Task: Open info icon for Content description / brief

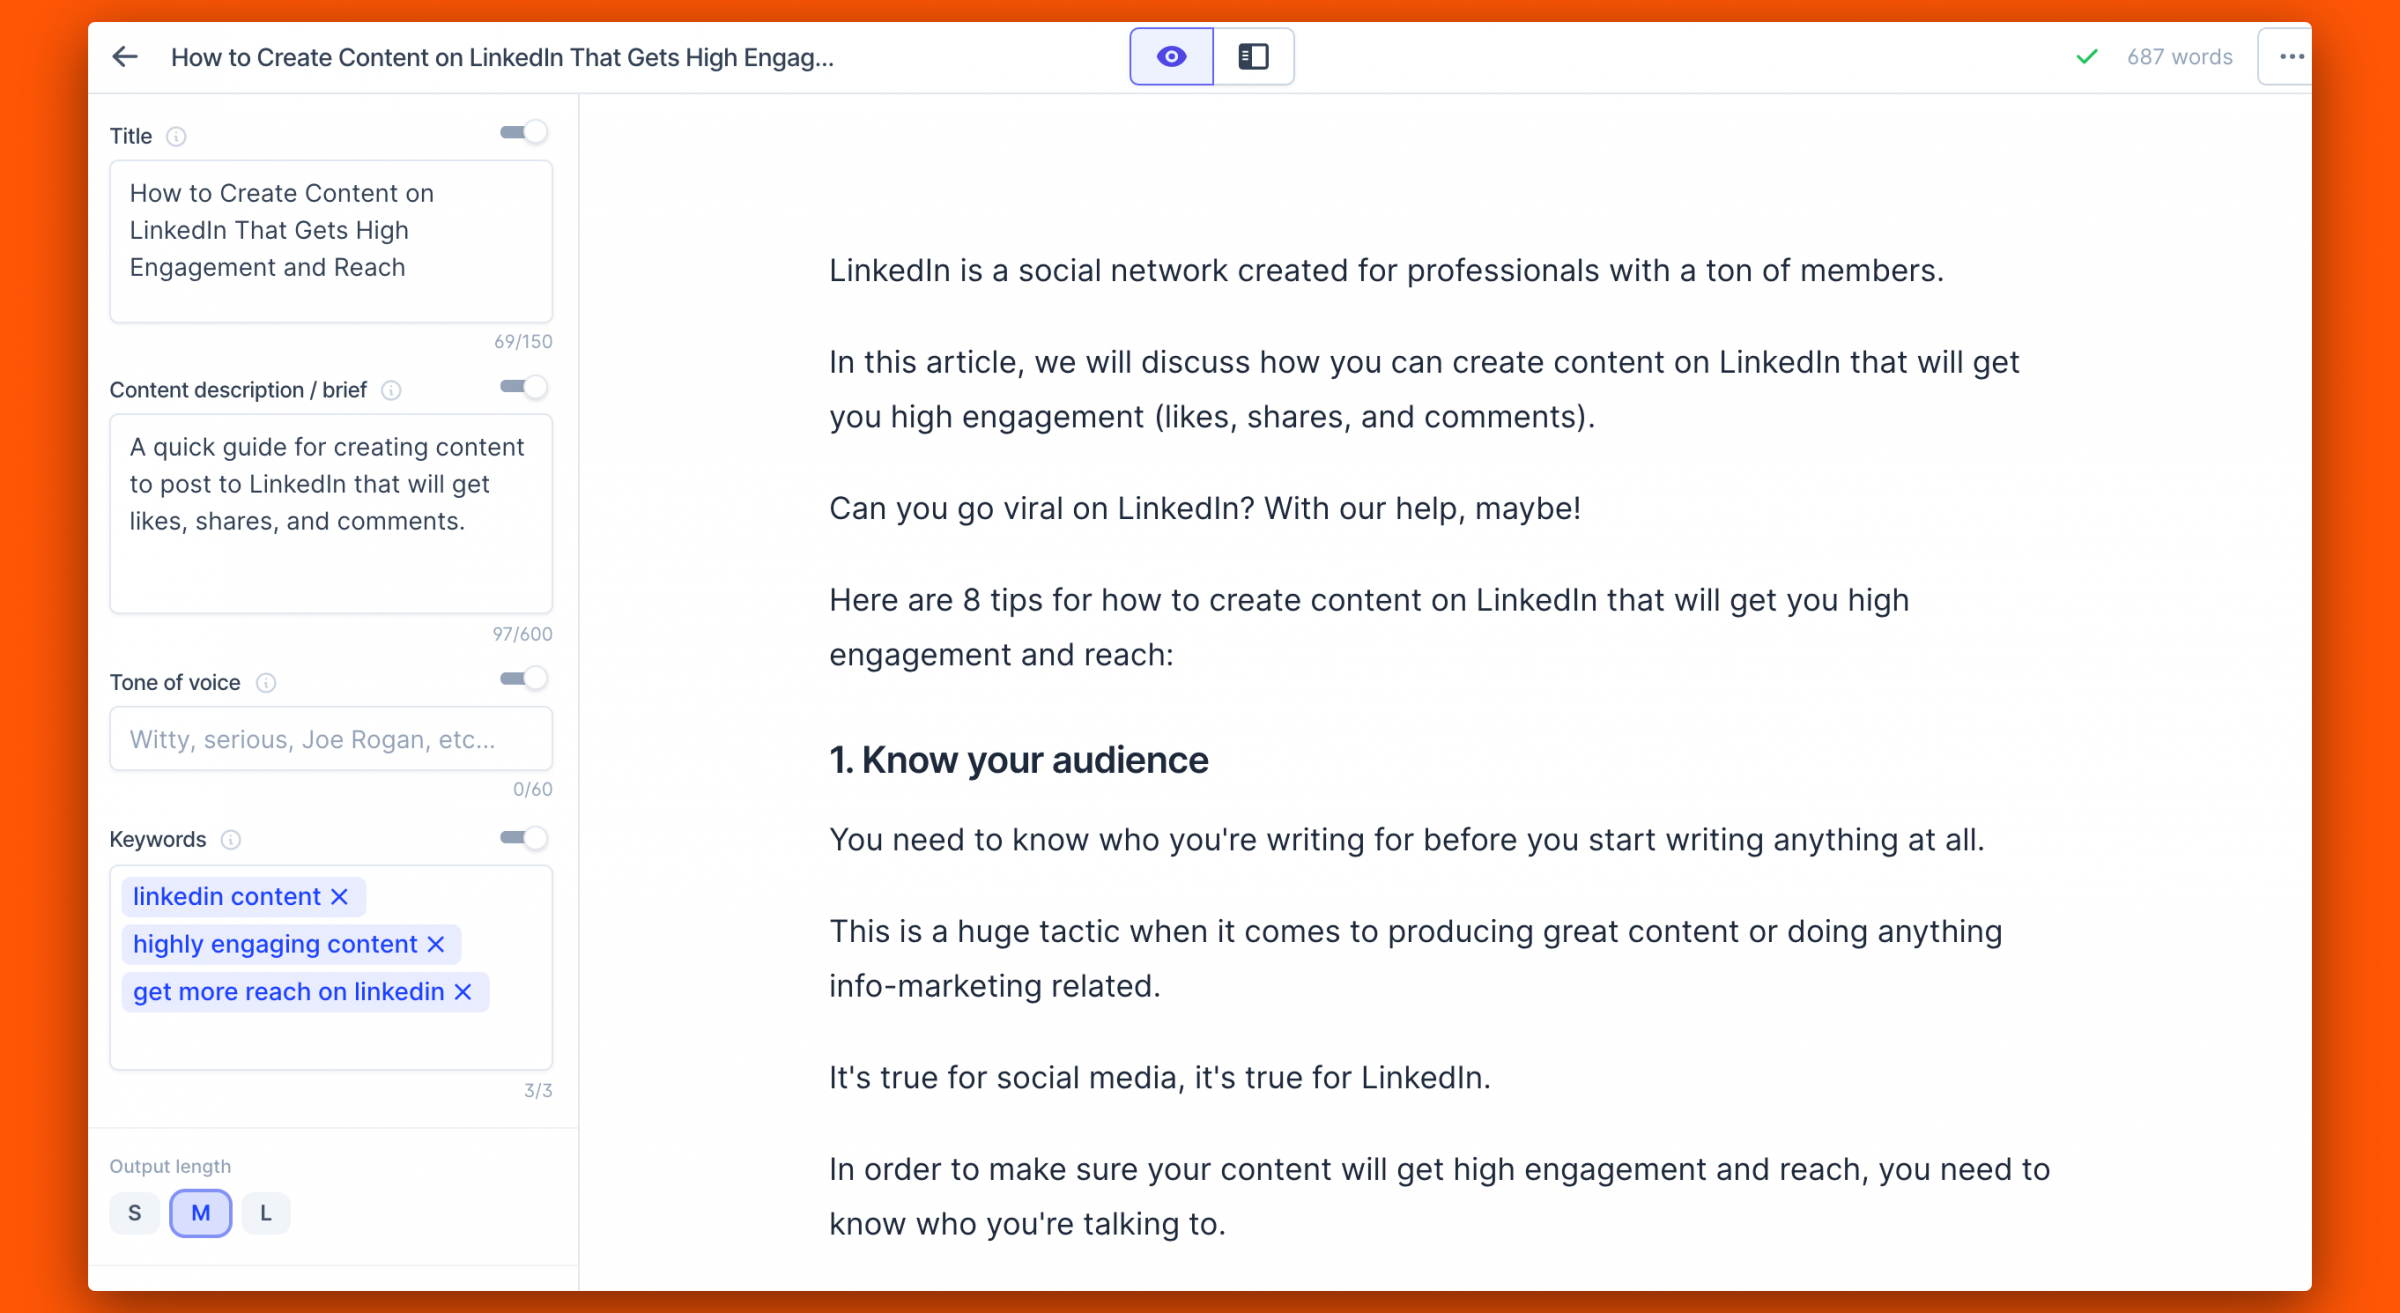Action: [391, 390]
